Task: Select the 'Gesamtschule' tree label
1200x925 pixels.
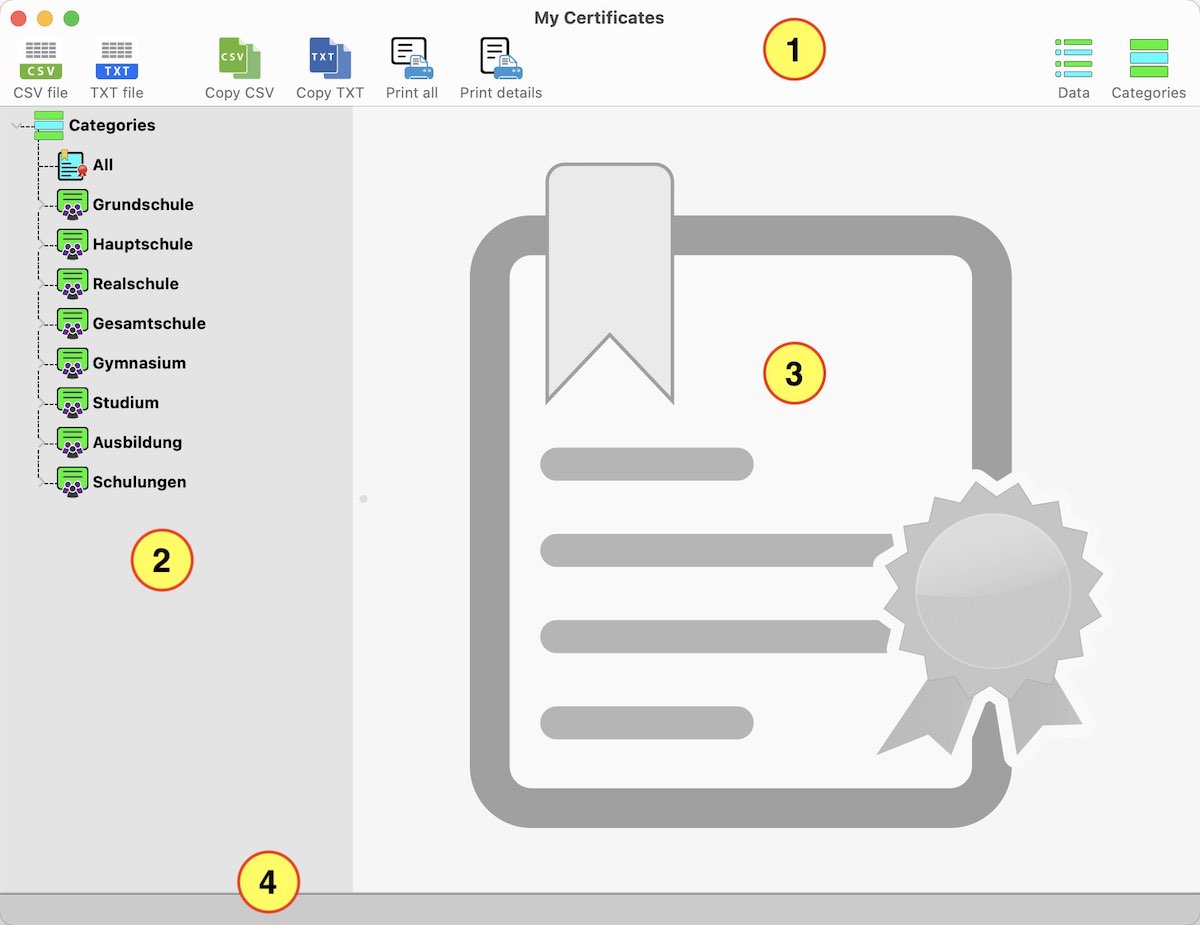Action: click(x=149, y=323)
